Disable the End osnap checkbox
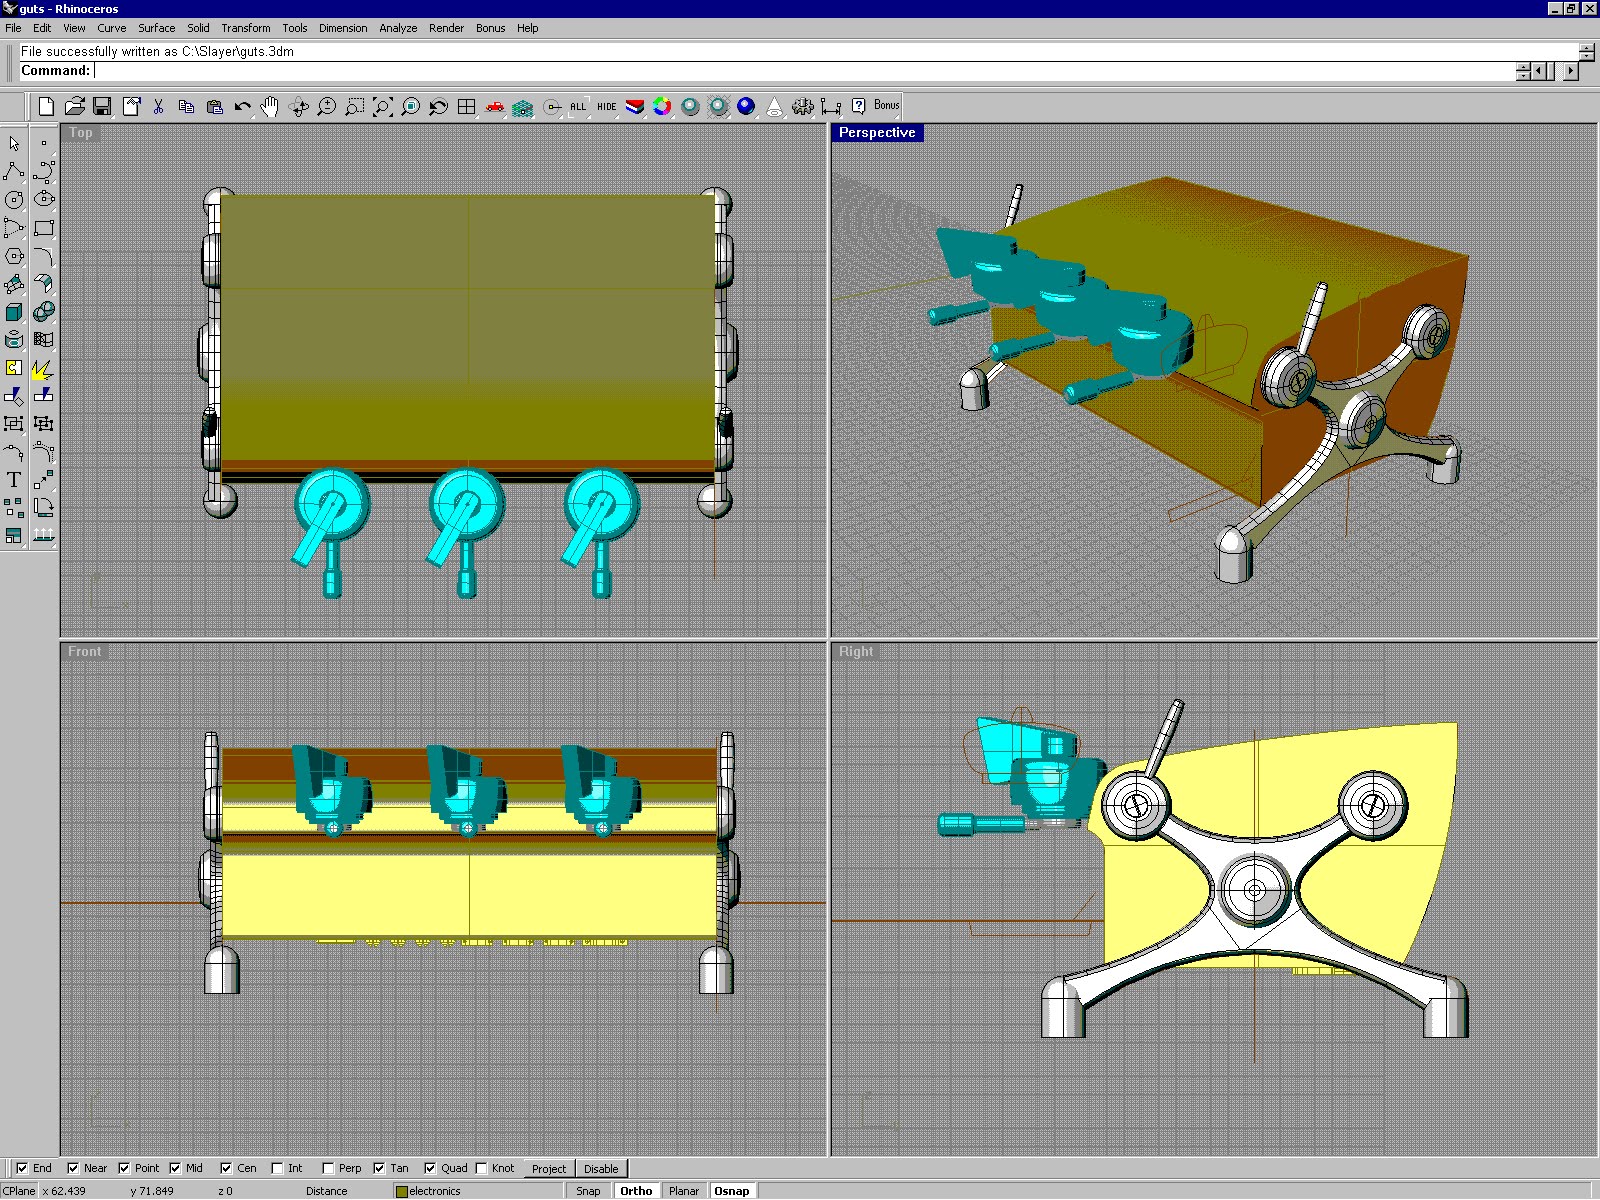 coord(23,1167)
